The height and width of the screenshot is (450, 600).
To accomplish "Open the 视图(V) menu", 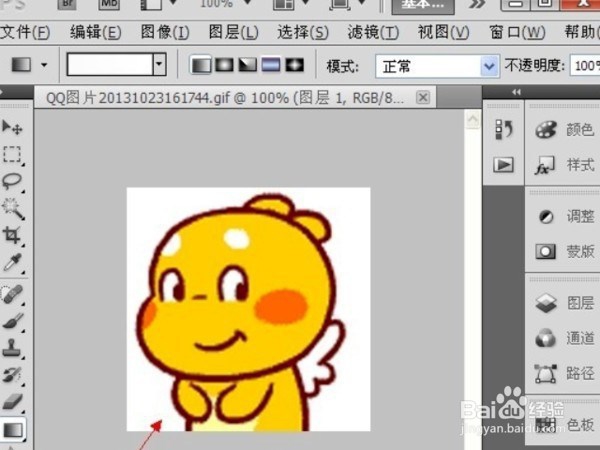I will (443, 32).
